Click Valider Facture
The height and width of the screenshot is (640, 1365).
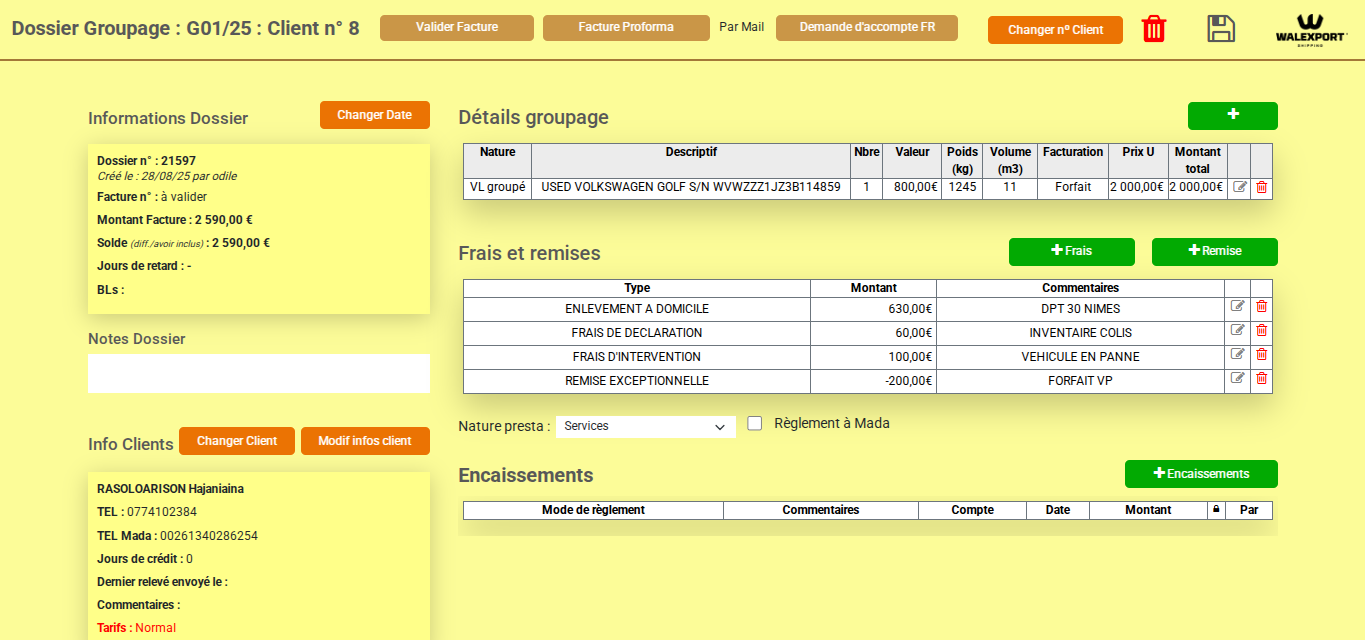456,28
